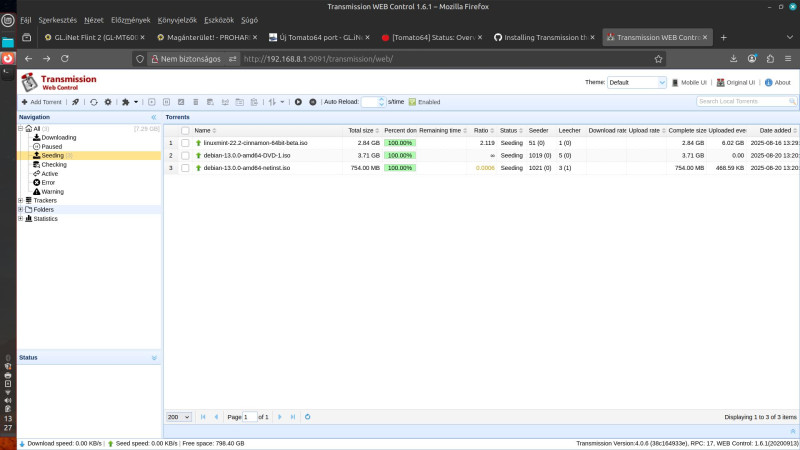Viewport: 800px width, 450px height.
Task: Click the linuxmint-22.2-cinnamon-64bit-beta.iso name
Action: click(x=255, y=143)
